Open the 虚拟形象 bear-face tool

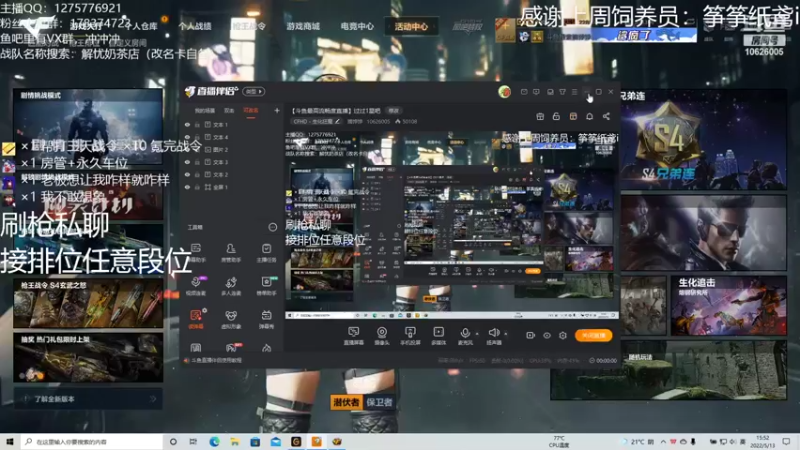231,319
